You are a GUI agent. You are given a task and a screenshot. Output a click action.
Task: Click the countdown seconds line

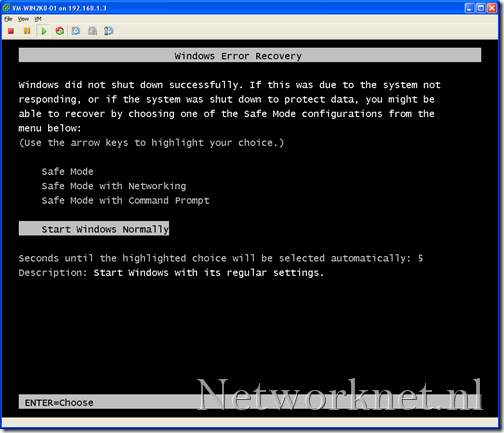(221, 258)
